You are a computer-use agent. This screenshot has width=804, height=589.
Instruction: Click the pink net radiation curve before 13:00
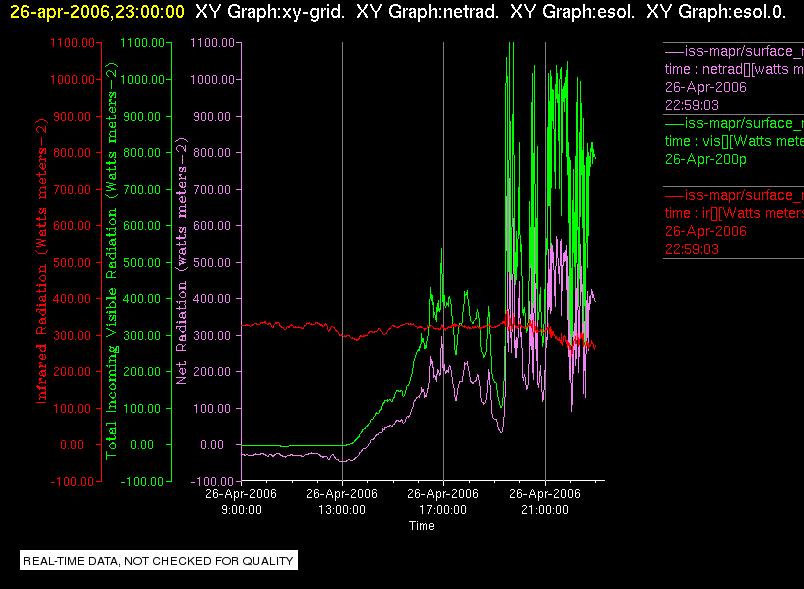point(292,455)
